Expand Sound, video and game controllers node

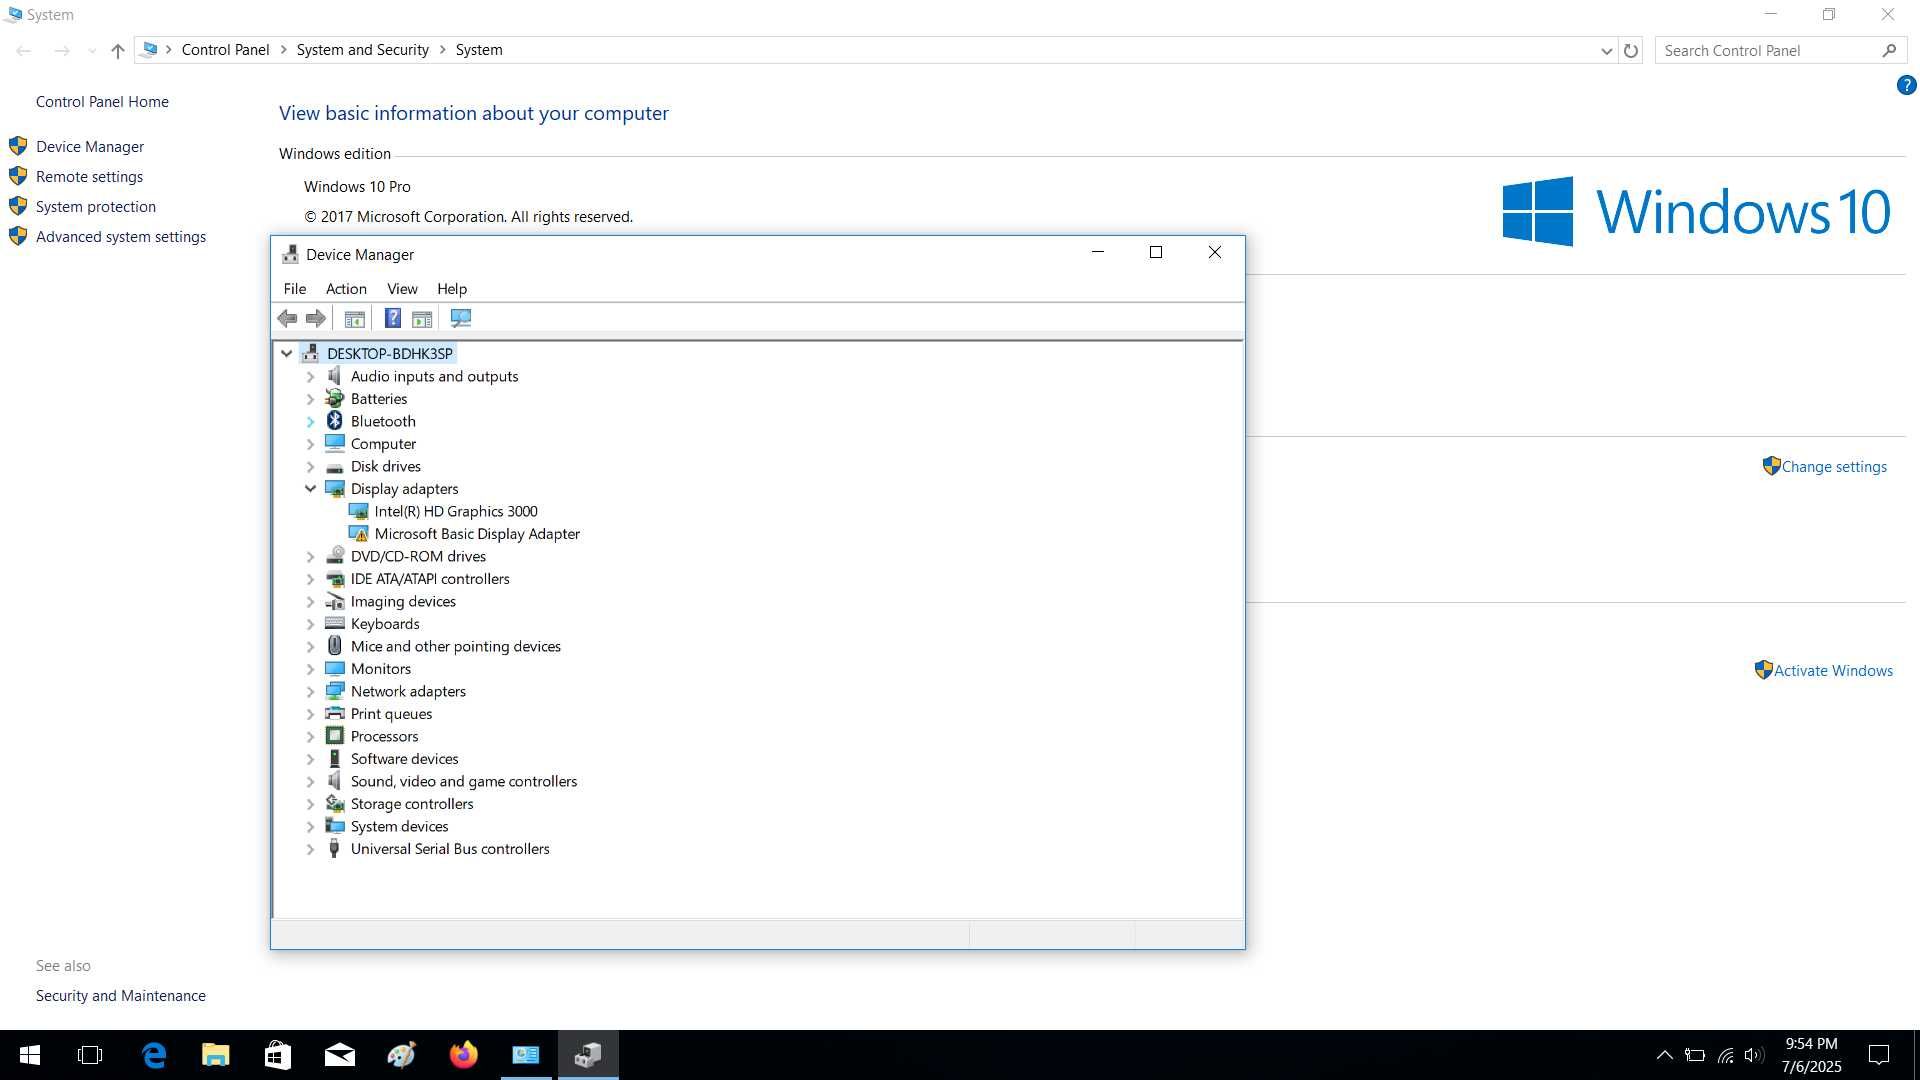[x=310, y=782]
